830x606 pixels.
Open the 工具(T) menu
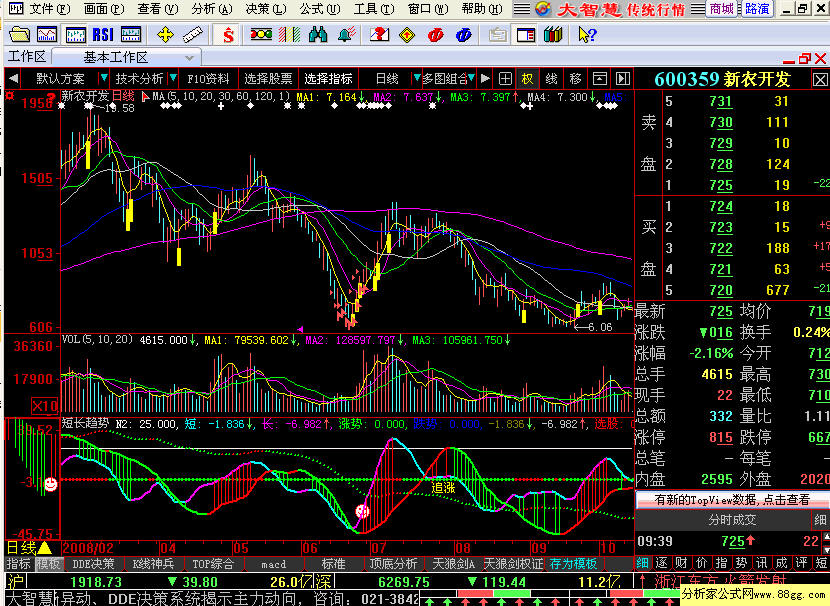pos(374,8)
